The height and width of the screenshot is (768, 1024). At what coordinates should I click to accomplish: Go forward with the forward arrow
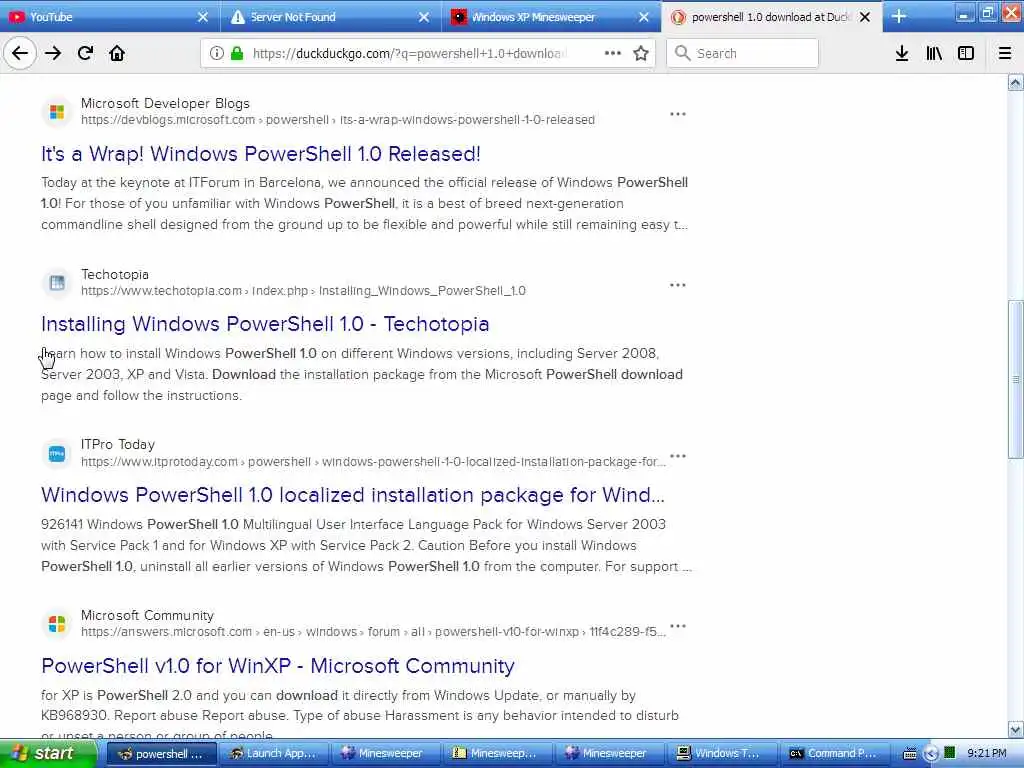point(53,53)
